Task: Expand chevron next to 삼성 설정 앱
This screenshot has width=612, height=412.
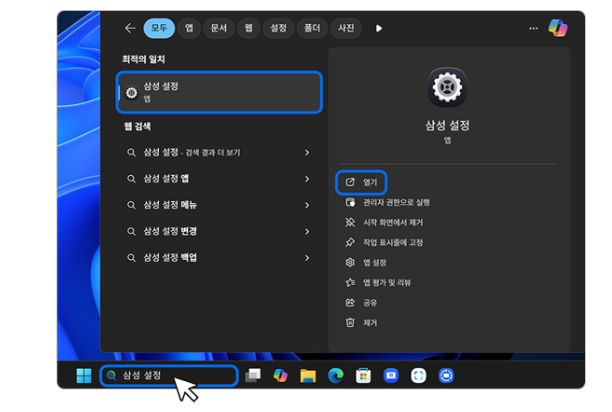Action: 307,179
